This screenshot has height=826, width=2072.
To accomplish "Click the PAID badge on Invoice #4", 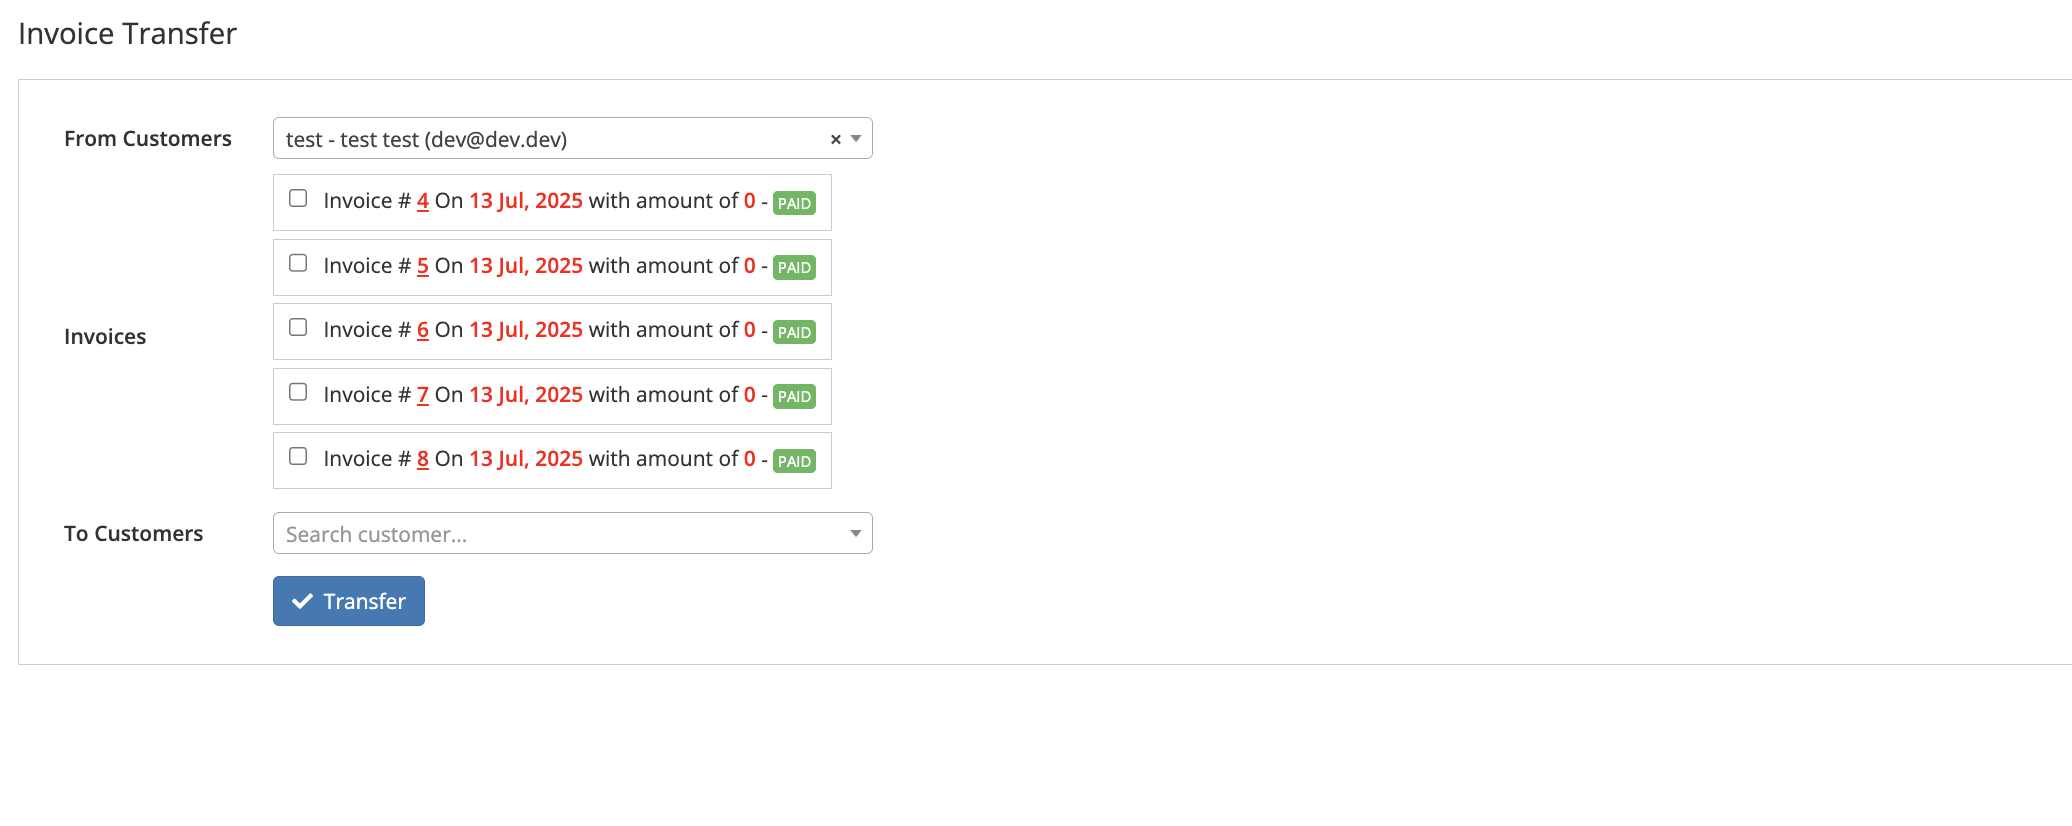I will (794, 203).
